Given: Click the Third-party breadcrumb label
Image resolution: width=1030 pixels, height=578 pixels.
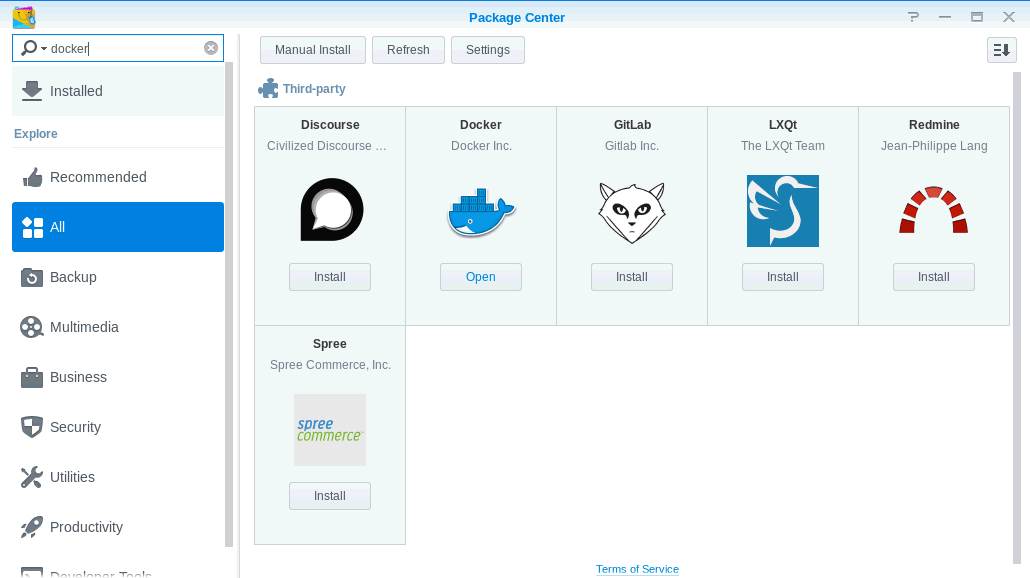Looking at the screenshot, I should tap(312, 88).
